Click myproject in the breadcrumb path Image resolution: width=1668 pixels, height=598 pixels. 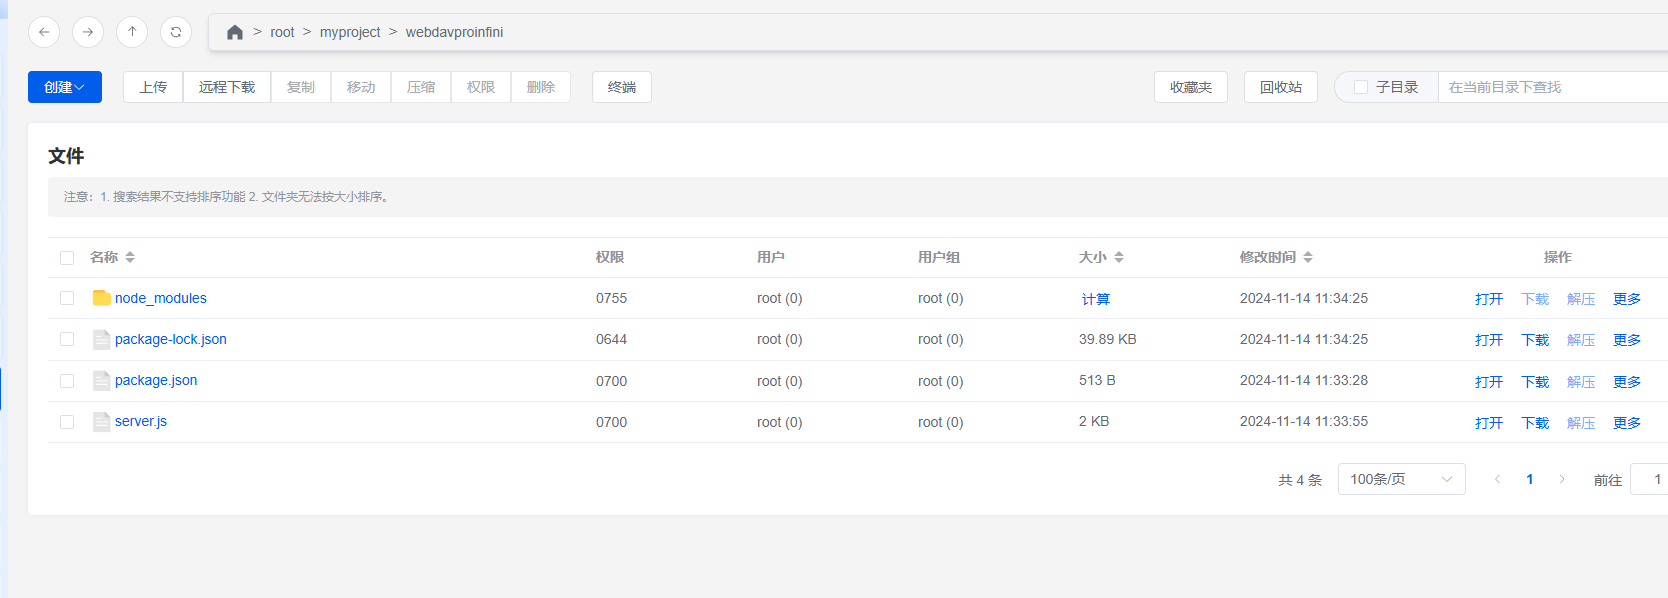350,32
